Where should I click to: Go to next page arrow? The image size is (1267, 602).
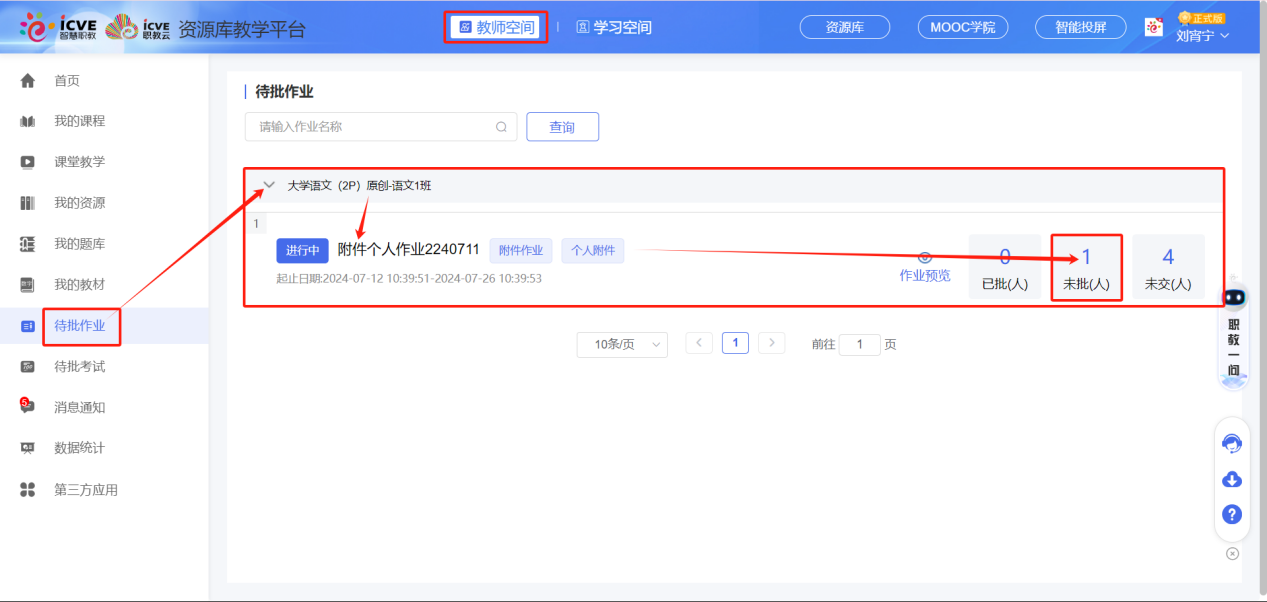[x=771, y=343]
